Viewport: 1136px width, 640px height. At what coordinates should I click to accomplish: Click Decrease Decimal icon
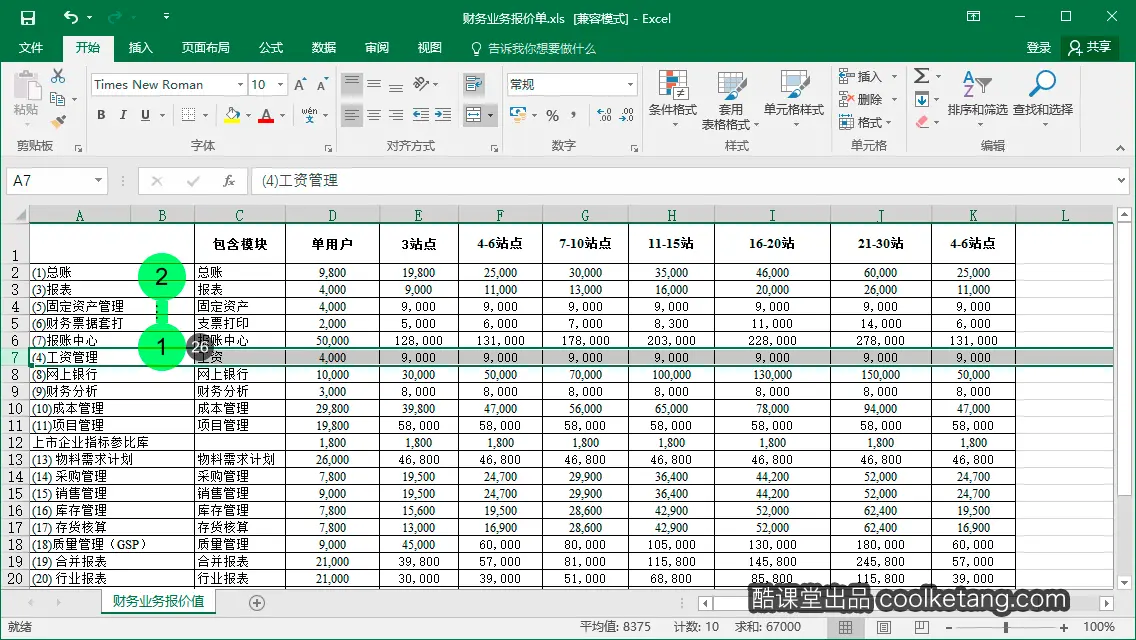627,115
